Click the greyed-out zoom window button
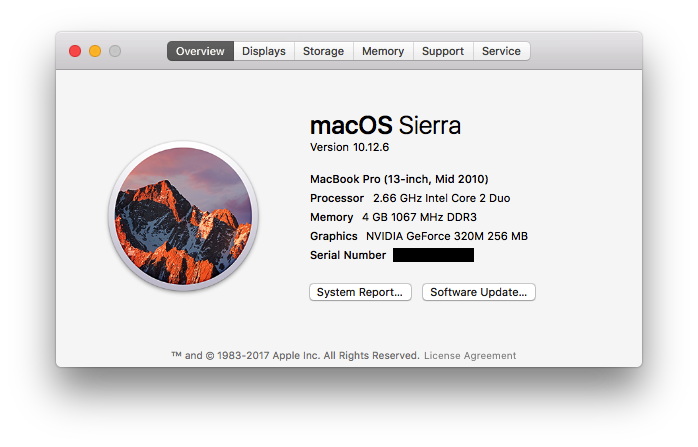698x447 pixels. click(115, 51)
